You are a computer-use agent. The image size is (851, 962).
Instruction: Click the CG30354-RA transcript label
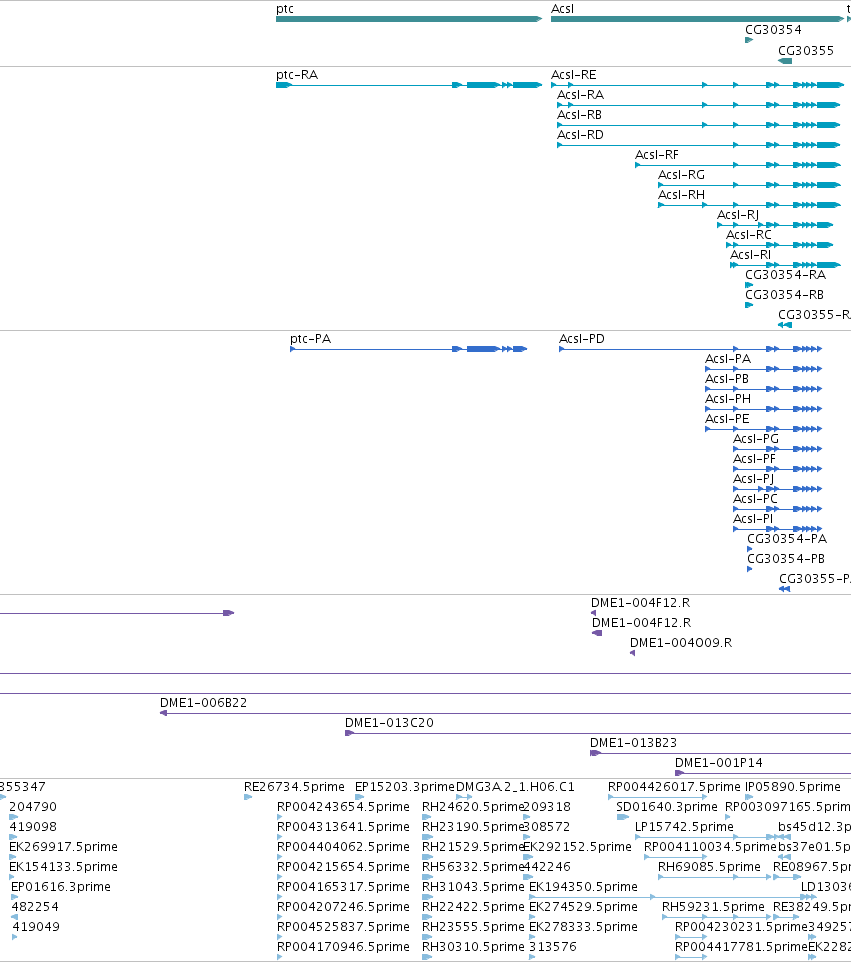785,274
